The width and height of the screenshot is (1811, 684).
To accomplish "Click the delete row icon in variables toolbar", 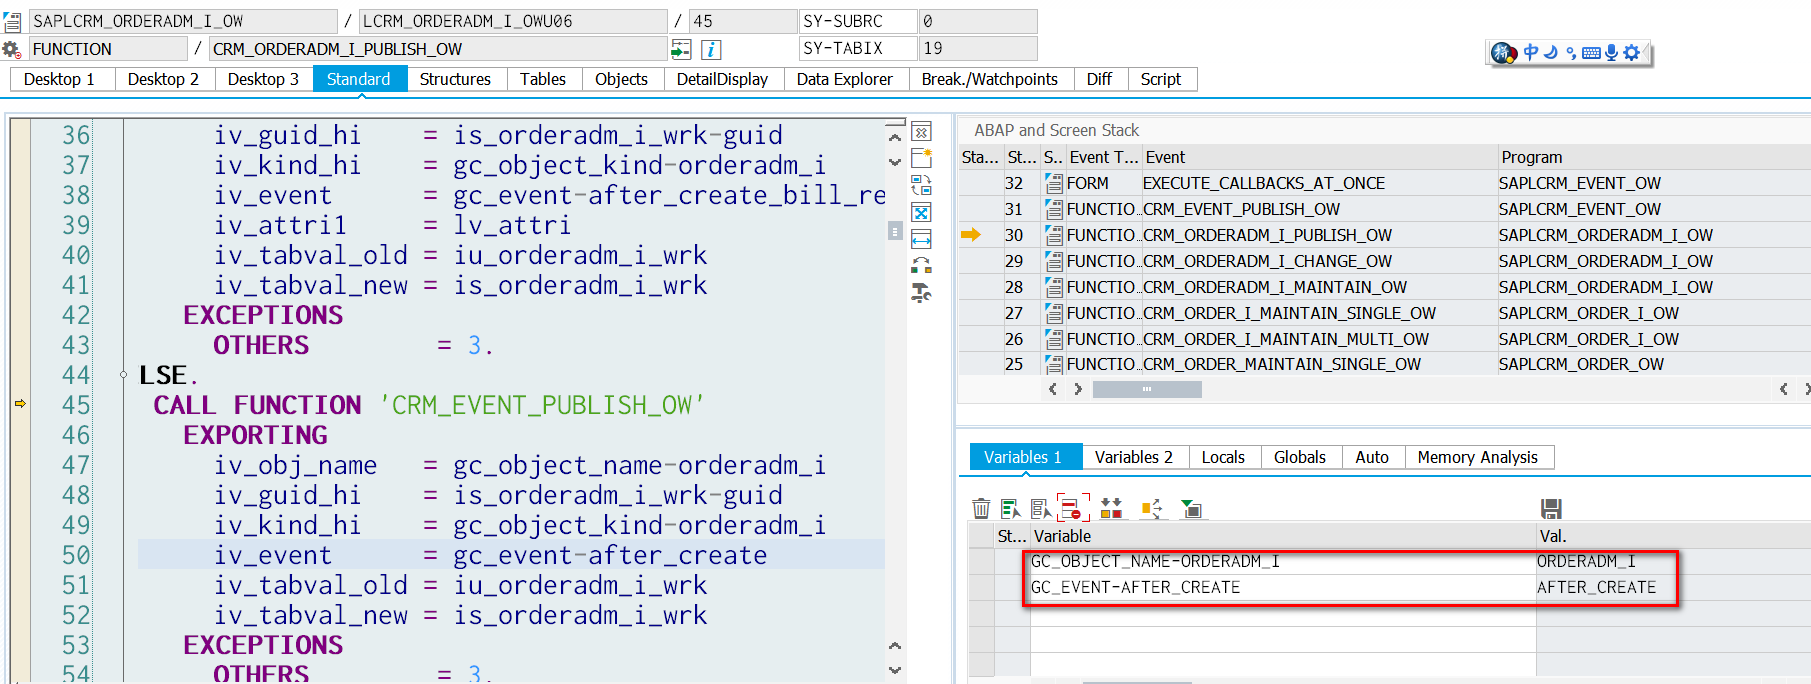I will (1074, 508).
